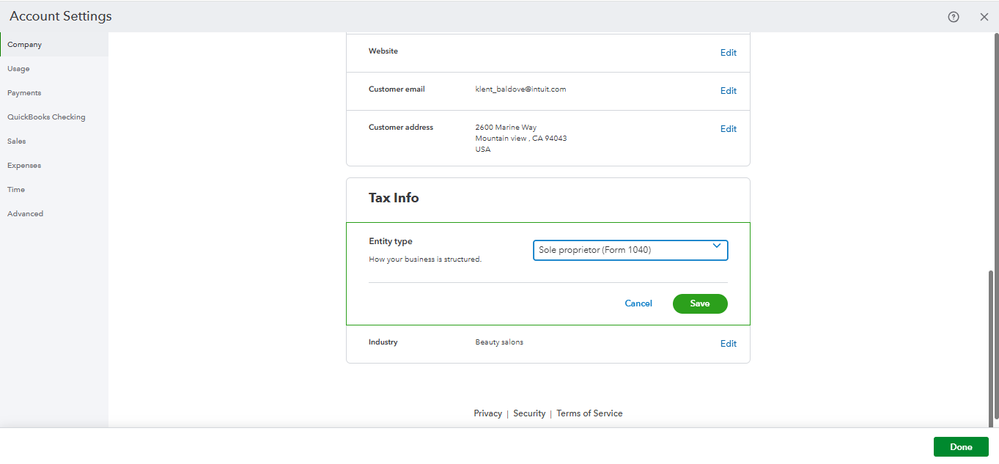
Task: Open the Privacy link
Action: 488,413
